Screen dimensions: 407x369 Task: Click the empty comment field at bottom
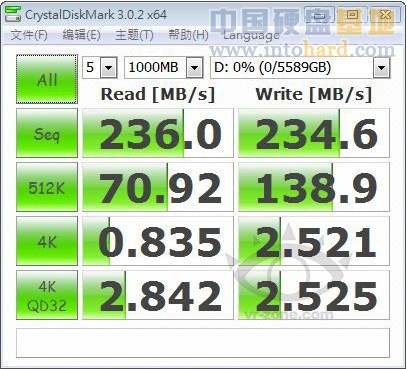pyautogui.click(x=203, y=343)
